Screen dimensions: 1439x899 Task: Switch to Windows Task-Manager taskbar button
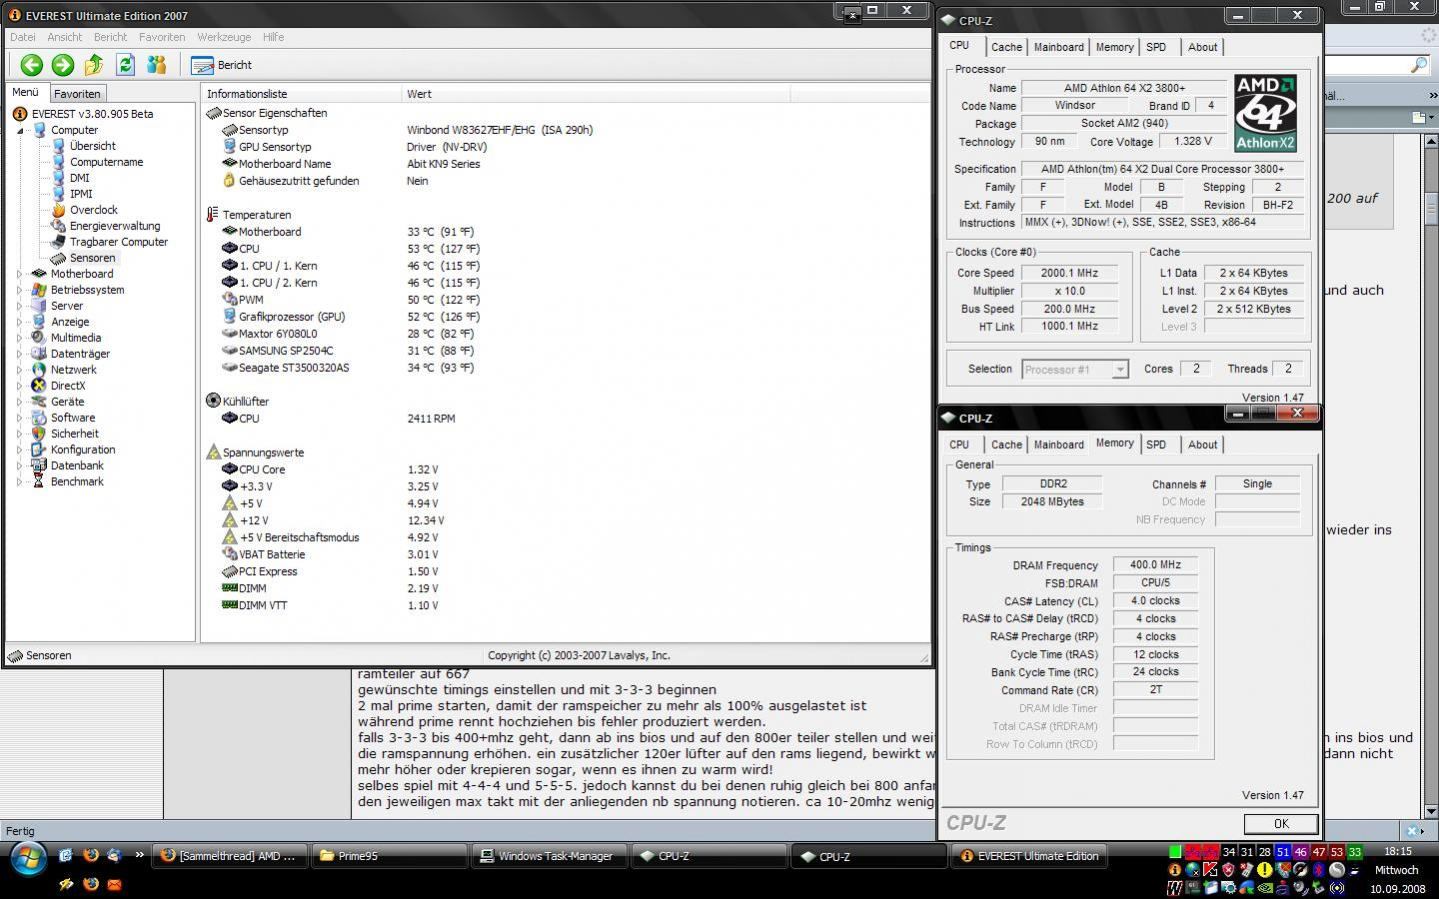[x=549, y=856]
